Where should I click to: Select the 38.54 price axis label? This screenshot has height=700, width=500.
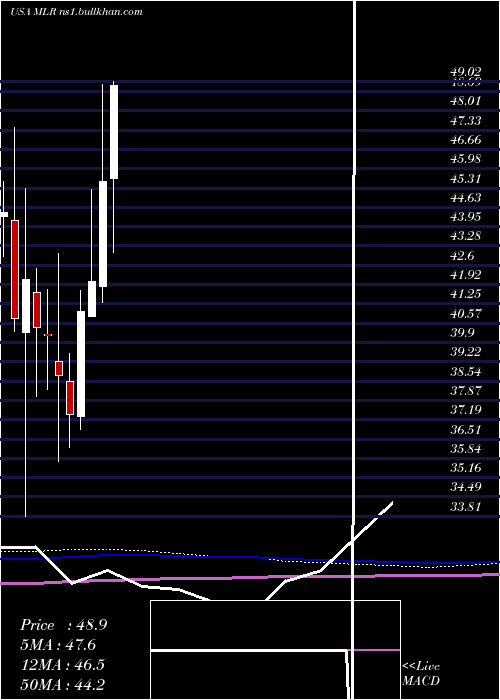465,372
